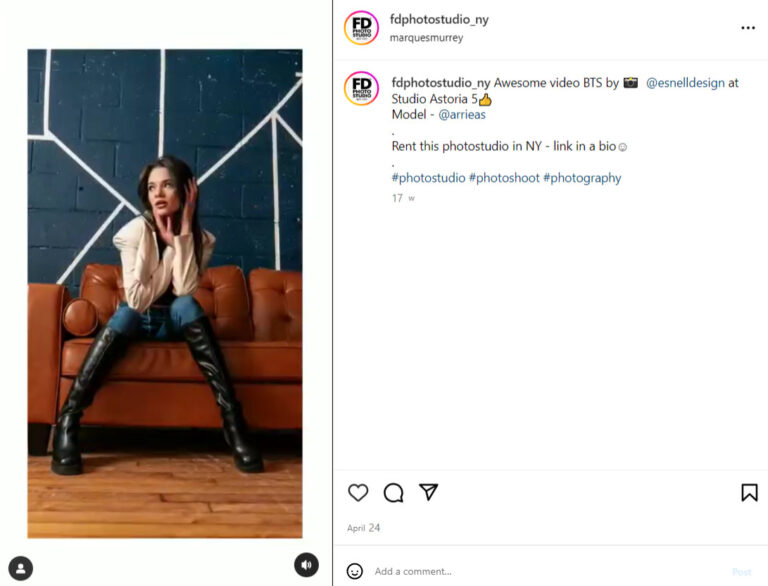768x586 pixels.
Task: Open comments via speech bubble icon
Action: (x=393, y=492)
